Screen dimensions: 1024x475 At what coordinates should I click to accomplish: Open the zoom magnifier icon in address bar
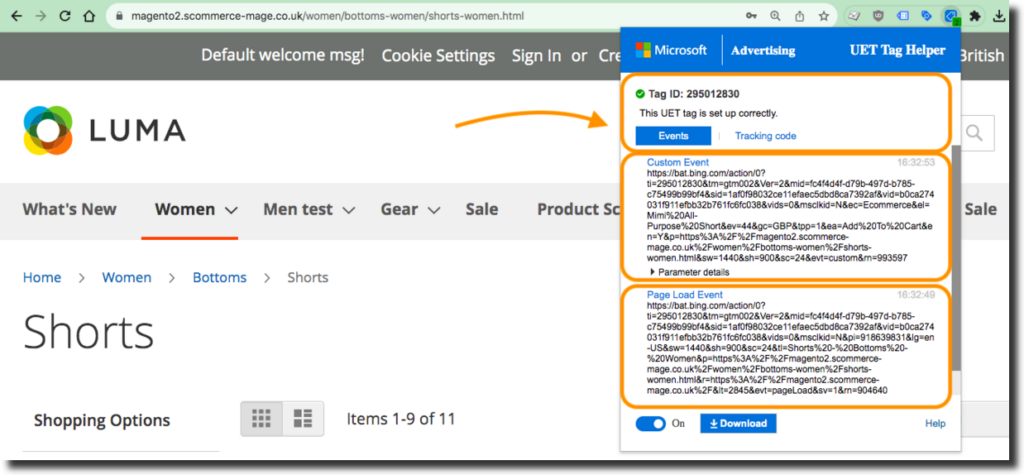[775, 16]
